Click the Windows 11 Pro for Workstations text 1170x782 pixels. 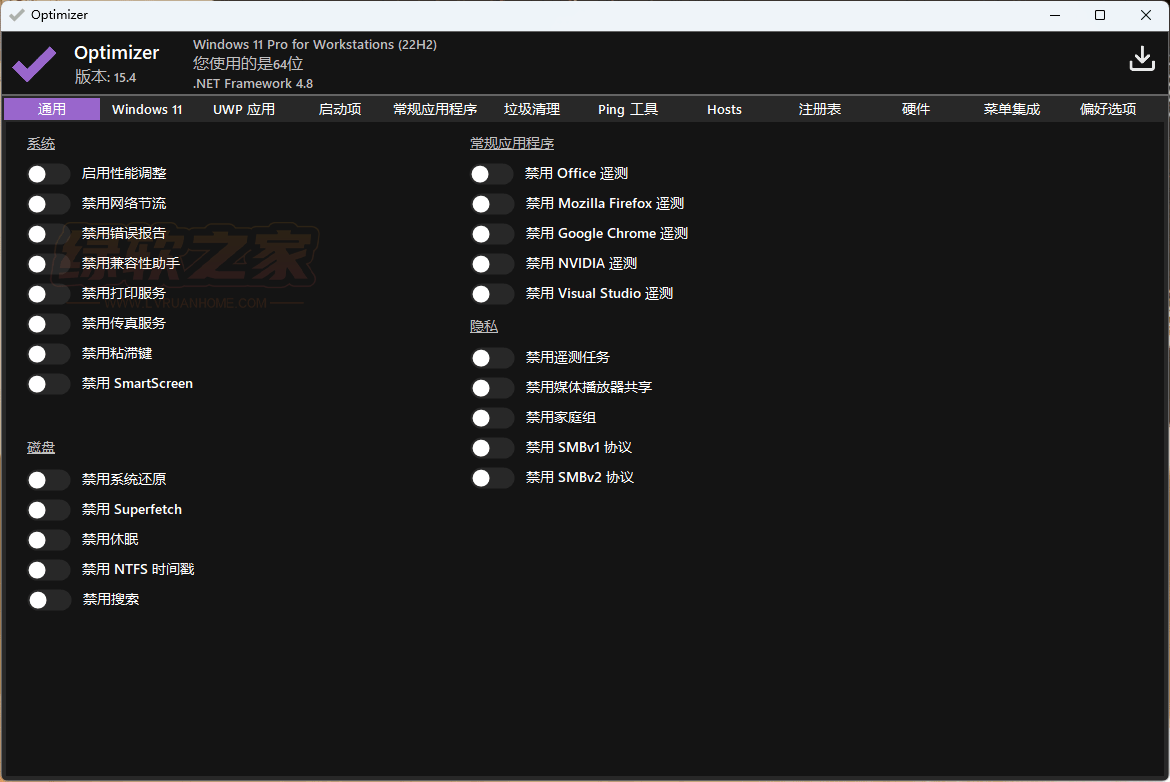click(315, 44)
